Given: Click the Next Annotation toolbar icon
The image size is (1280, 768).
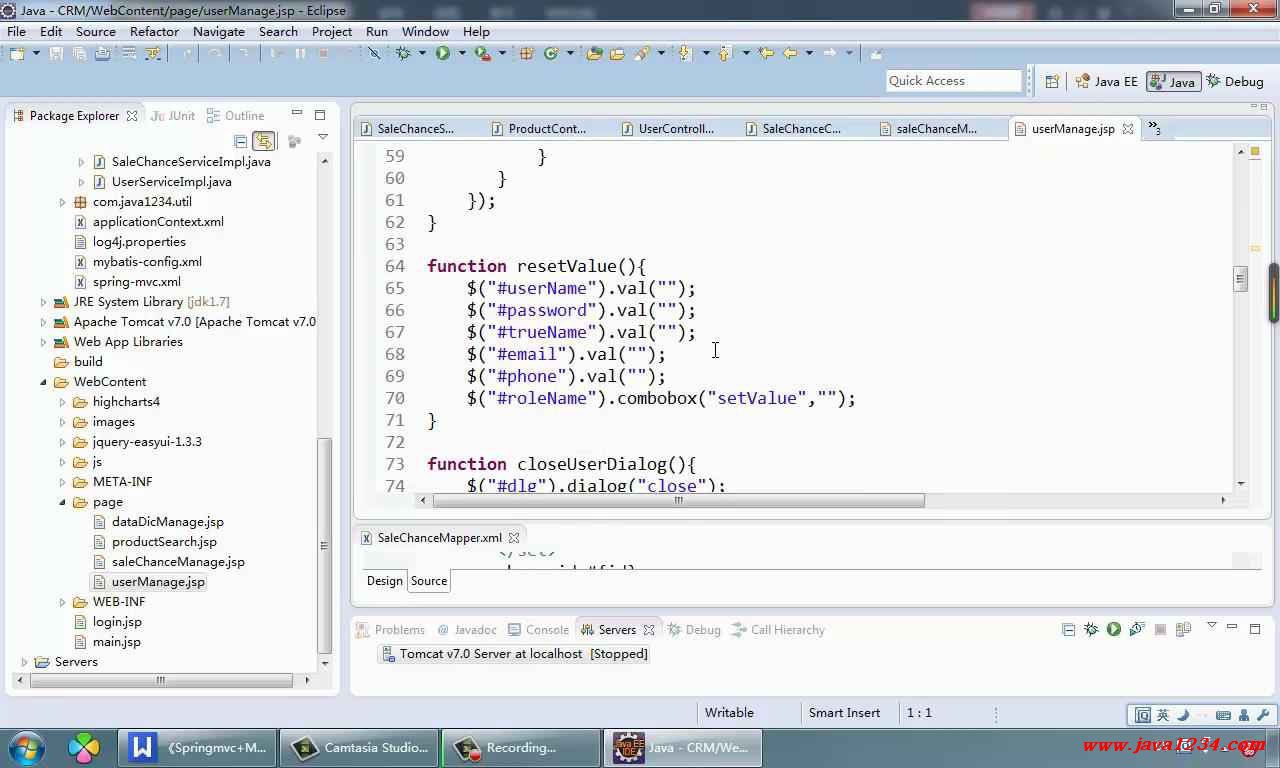Looking at the screenshot, I should click(x=686, y=54).
